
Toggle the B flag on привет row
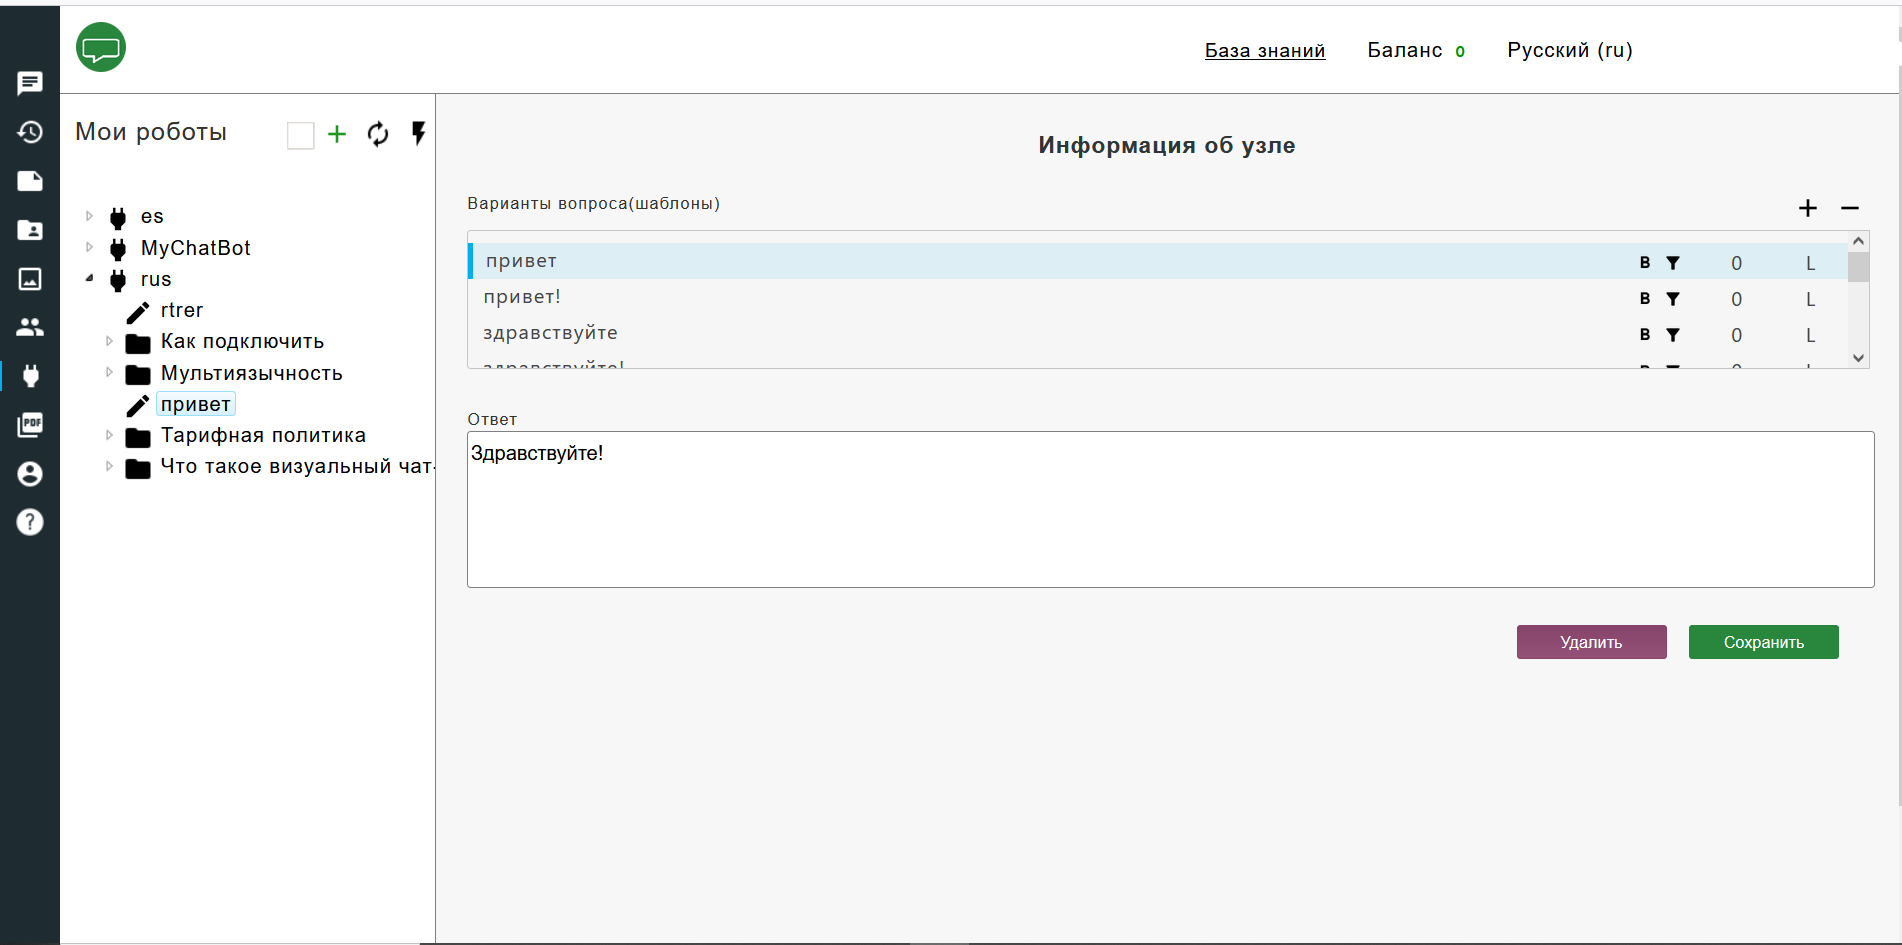(x=1645, y=263)
